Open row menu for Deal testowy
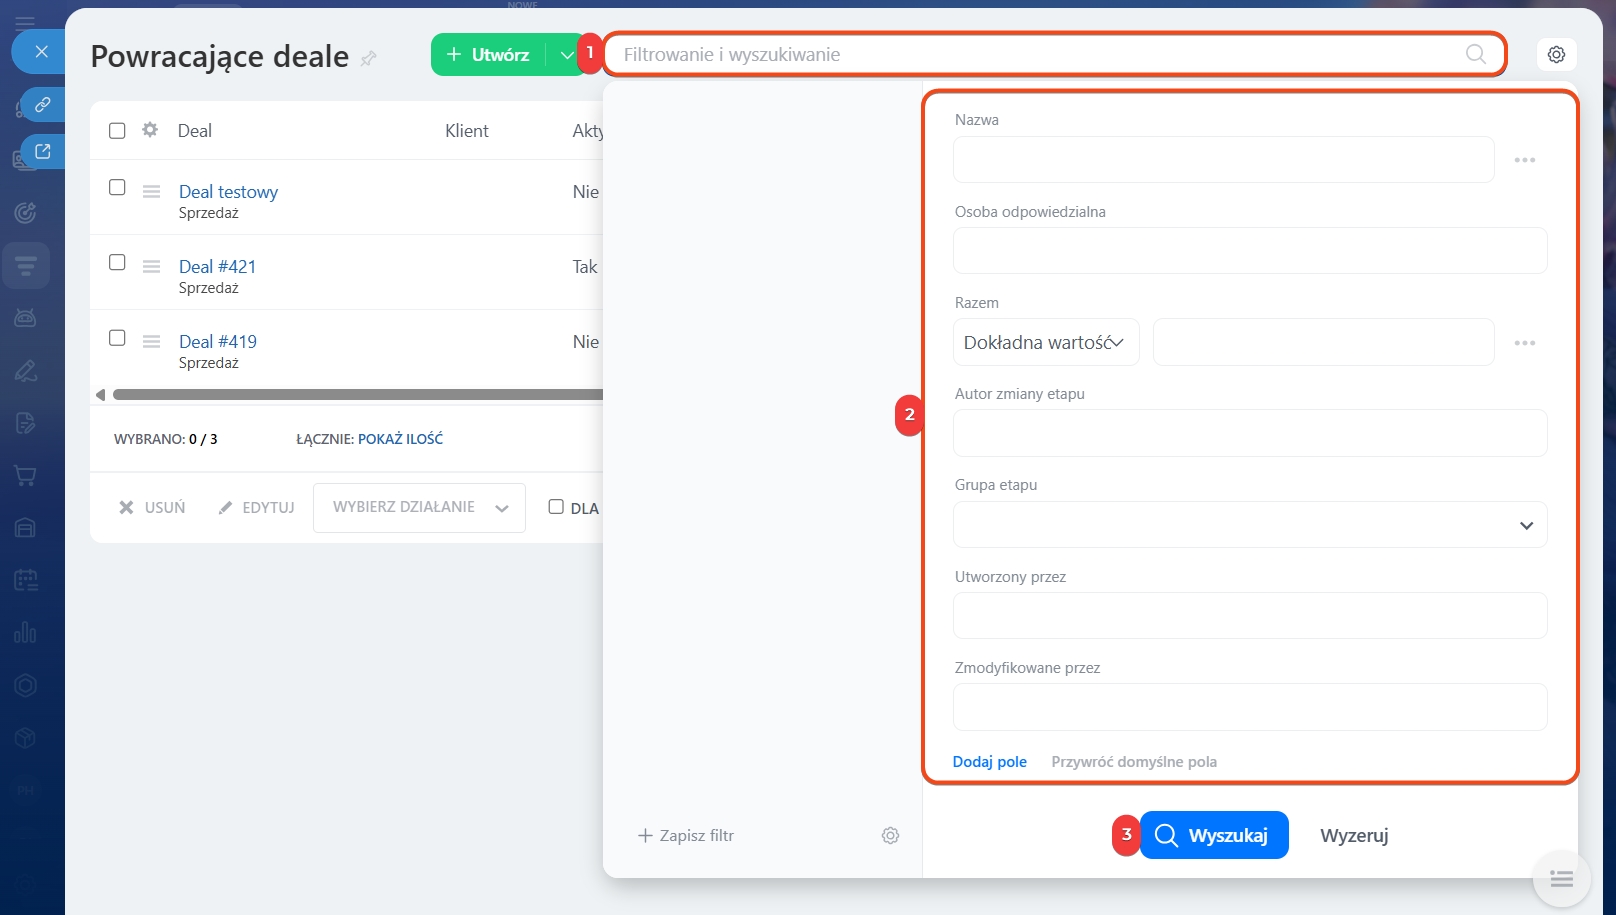This screenshot has width=1616, height=915. click(x=151, y=191)
